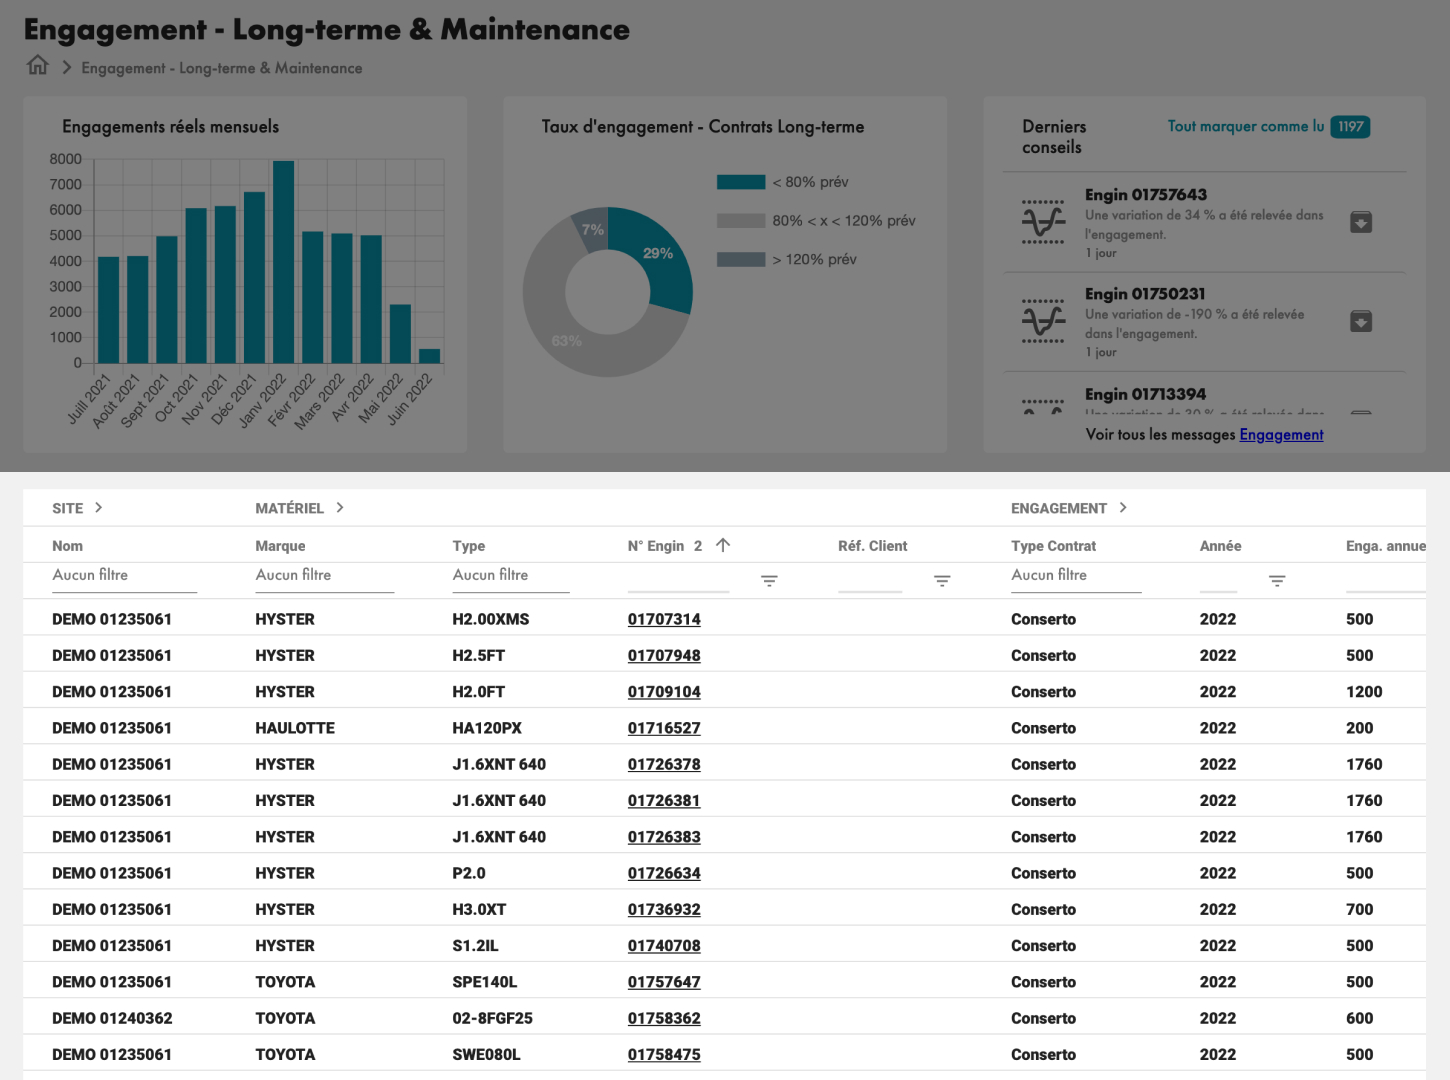This screenshot has height=1080, width=1450.
Task: Open engine 01758362 details
Action: [664, 1018]
